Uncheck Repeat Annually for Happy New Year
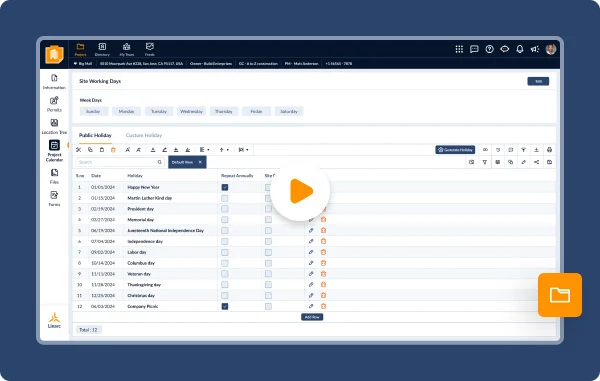The height and width of the screenshot is (381, 600). [x=225, y=187]
